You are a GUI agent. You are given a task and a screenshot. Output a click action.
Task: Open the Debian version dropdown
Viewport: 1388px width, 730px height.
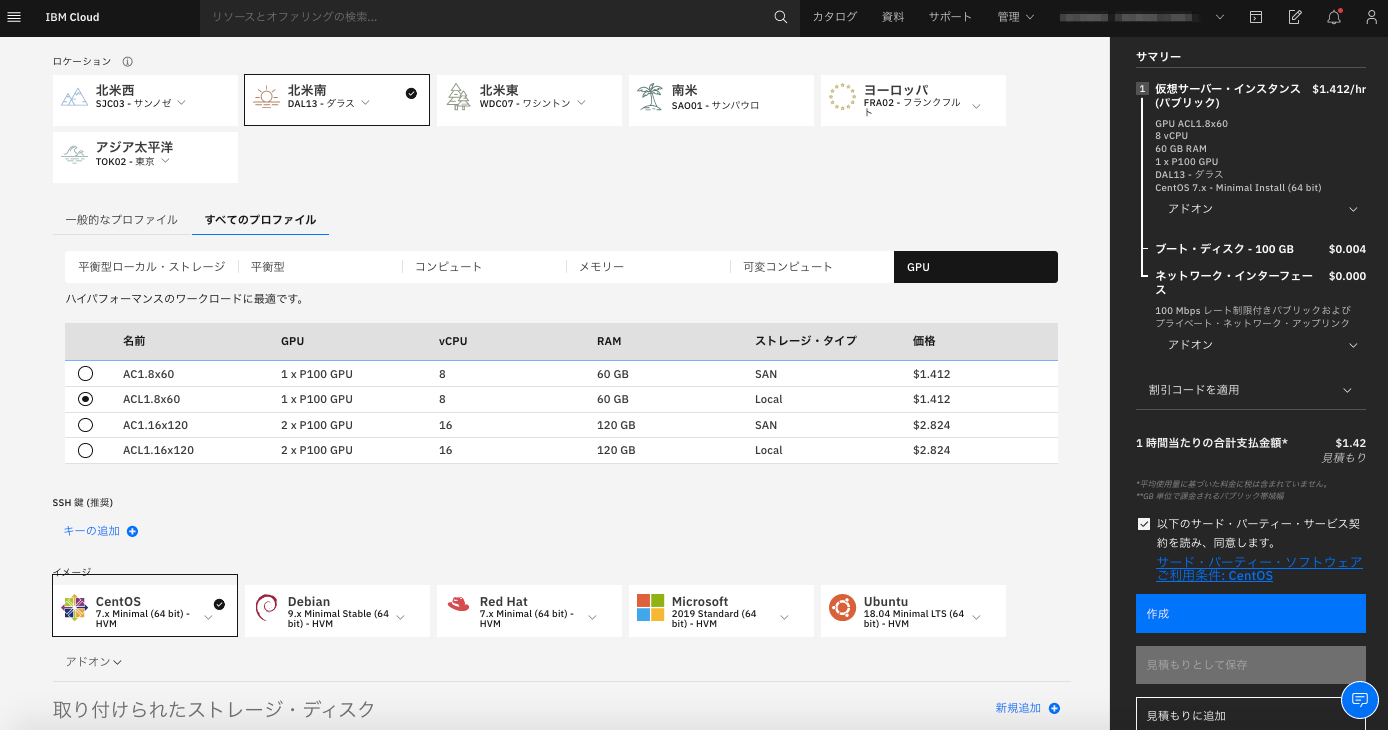400,618
